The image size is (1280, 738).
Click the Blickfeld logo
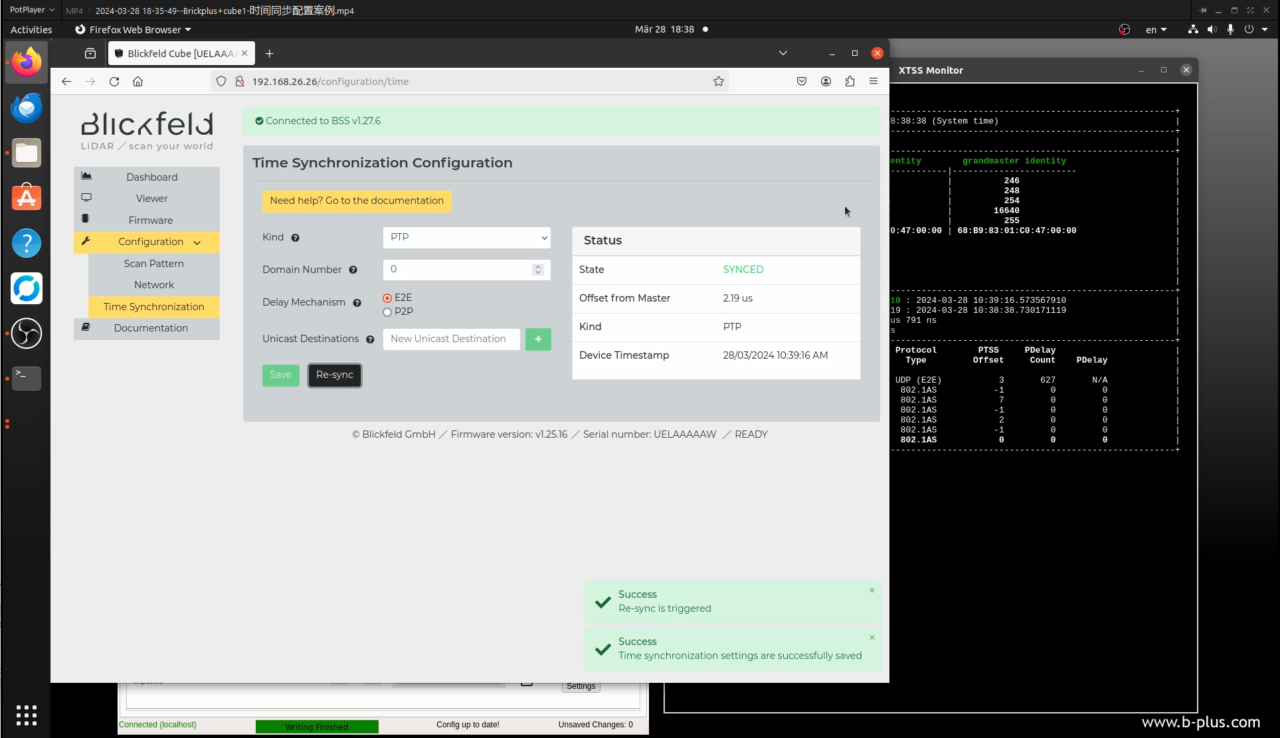click(147, 131)
